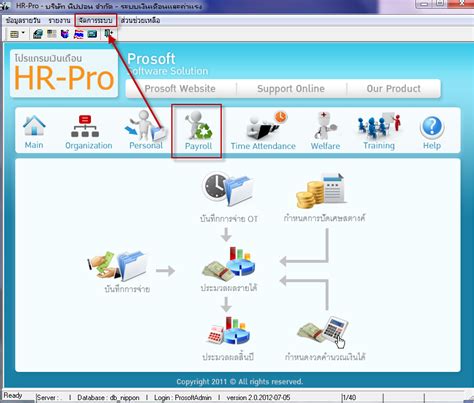The height and width of the screenshot is (403, 474).
Task: Open the Our Product link
Action: [x=393, y=89]
